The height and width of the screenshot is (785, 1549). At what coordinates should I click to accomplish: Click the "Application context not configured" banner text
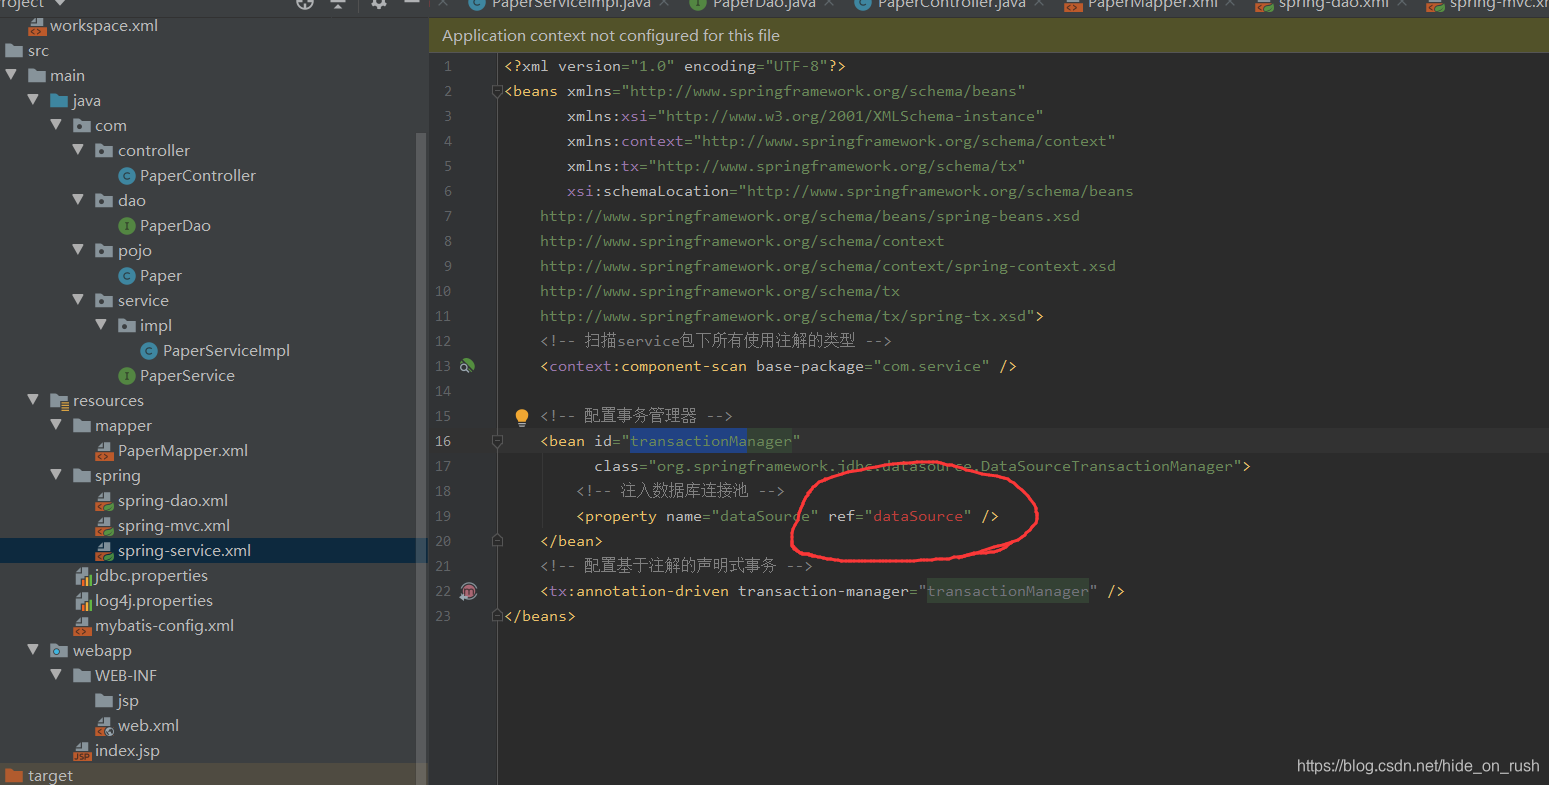click(611, 36)
